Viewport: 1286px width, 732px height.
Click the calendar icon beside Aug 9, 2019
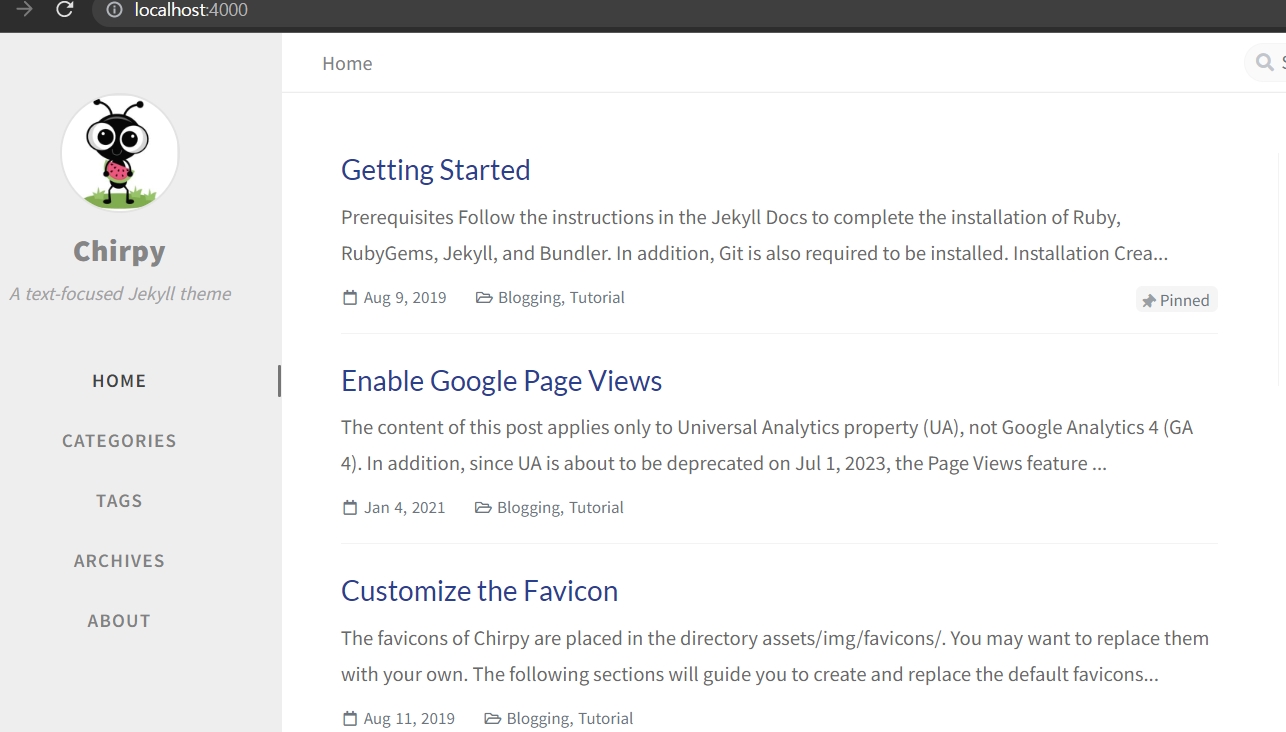(350, 298)
